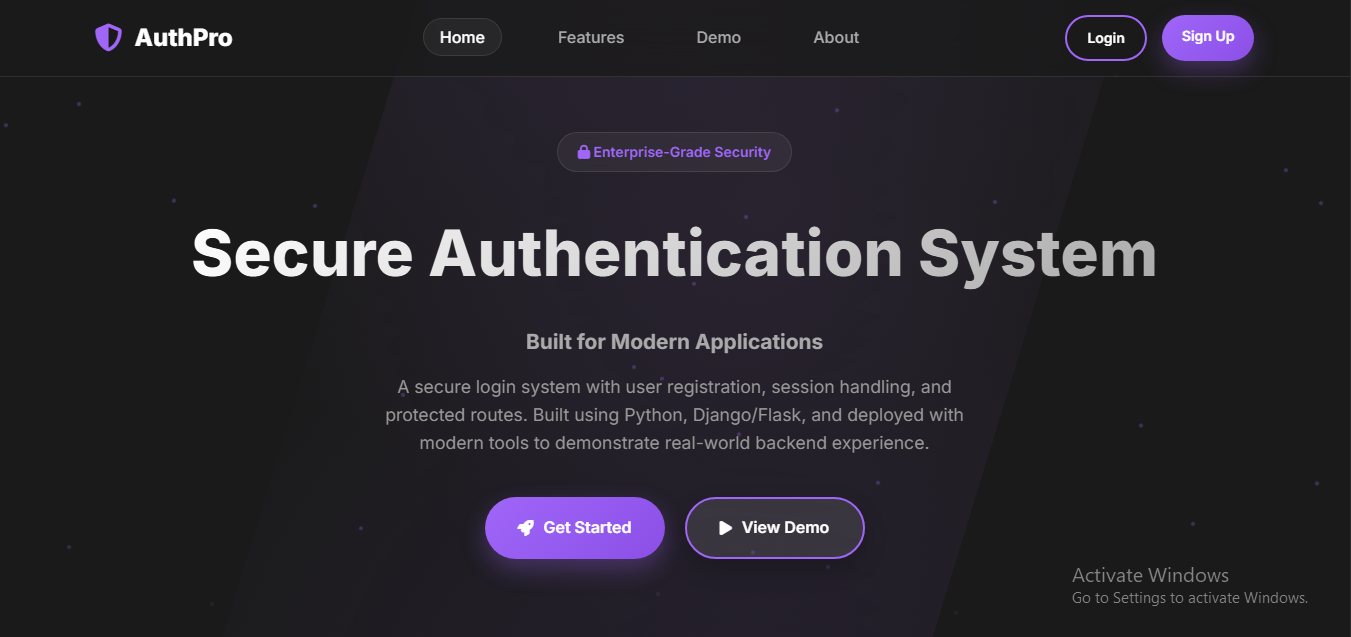Open the About nav link
Image resolution: width=1351 pixels, height=637 pixels.
coord(836,37)
